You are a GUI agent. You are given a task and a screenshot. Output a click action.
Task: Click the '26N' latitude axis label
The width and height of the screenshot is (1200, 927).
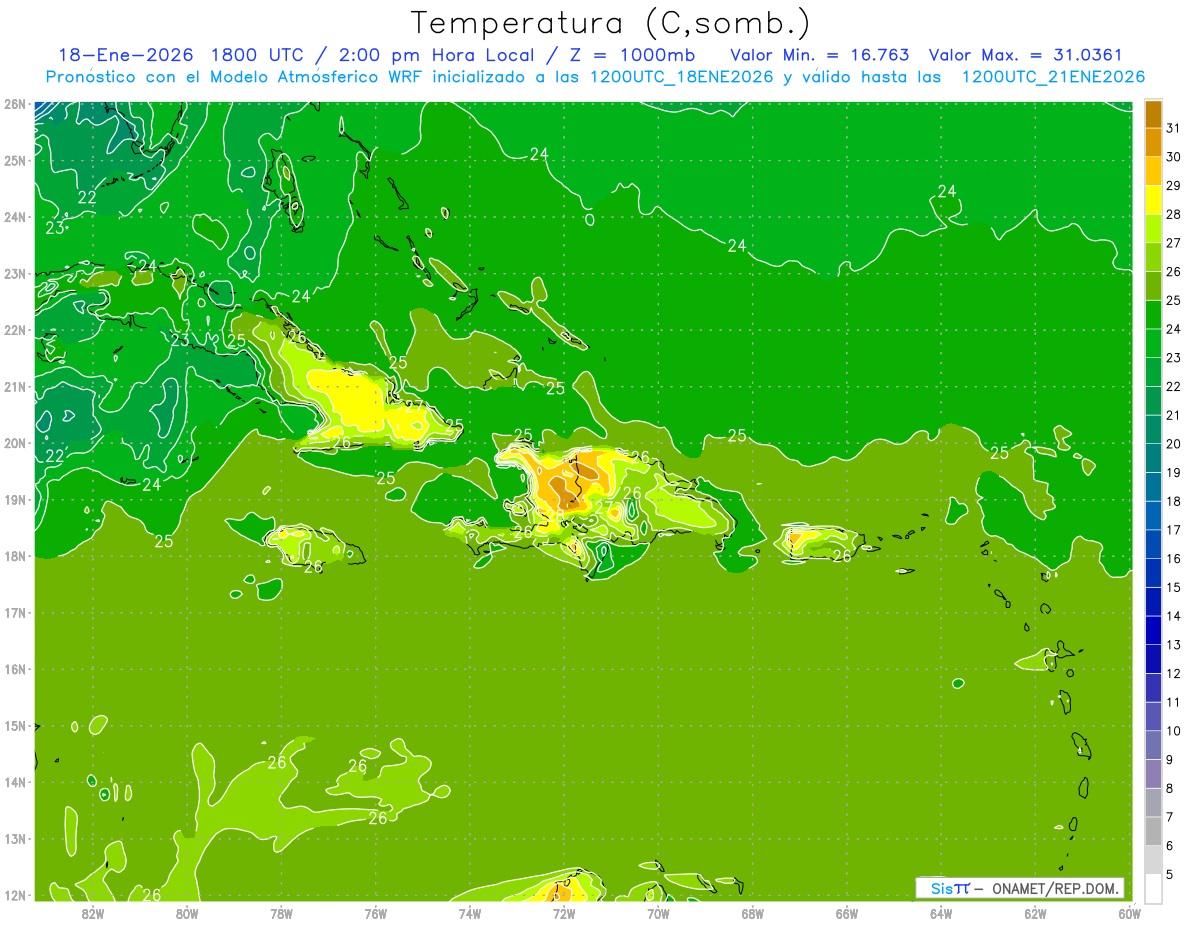[x=15, y=104]
